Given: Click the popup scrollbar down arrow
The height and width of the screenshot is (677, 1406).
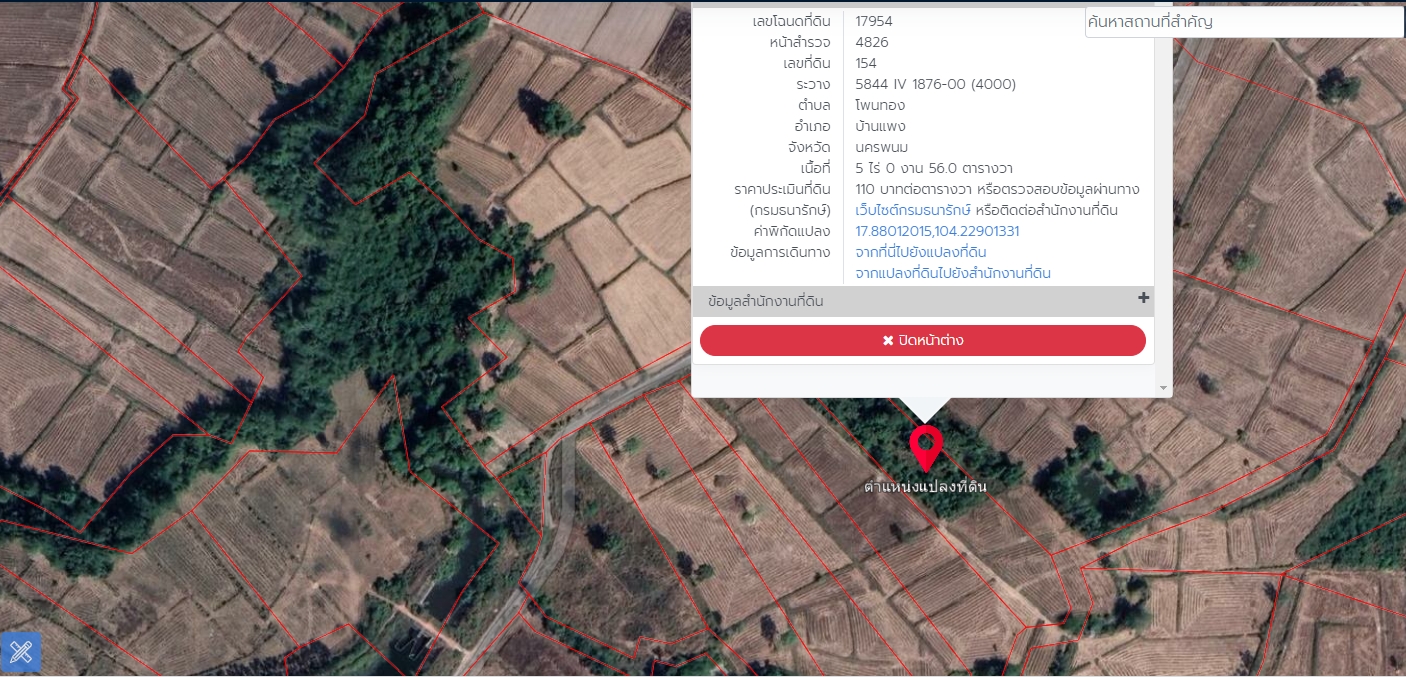Looking at the screenshot, I should point(1162,387).
